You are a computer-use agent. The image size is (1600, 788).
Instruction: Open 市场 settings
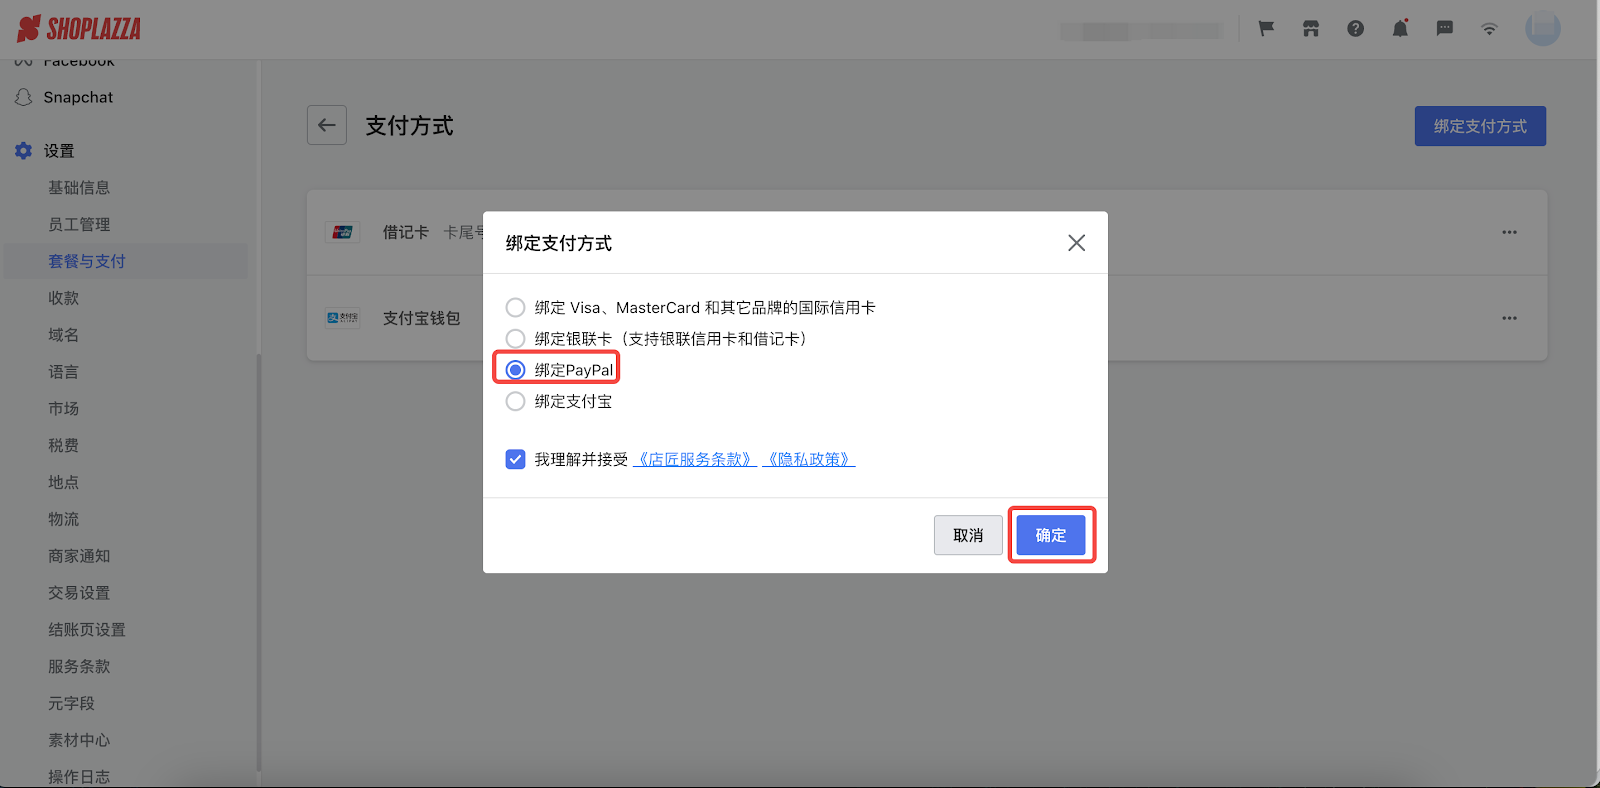tap(63, 408)
